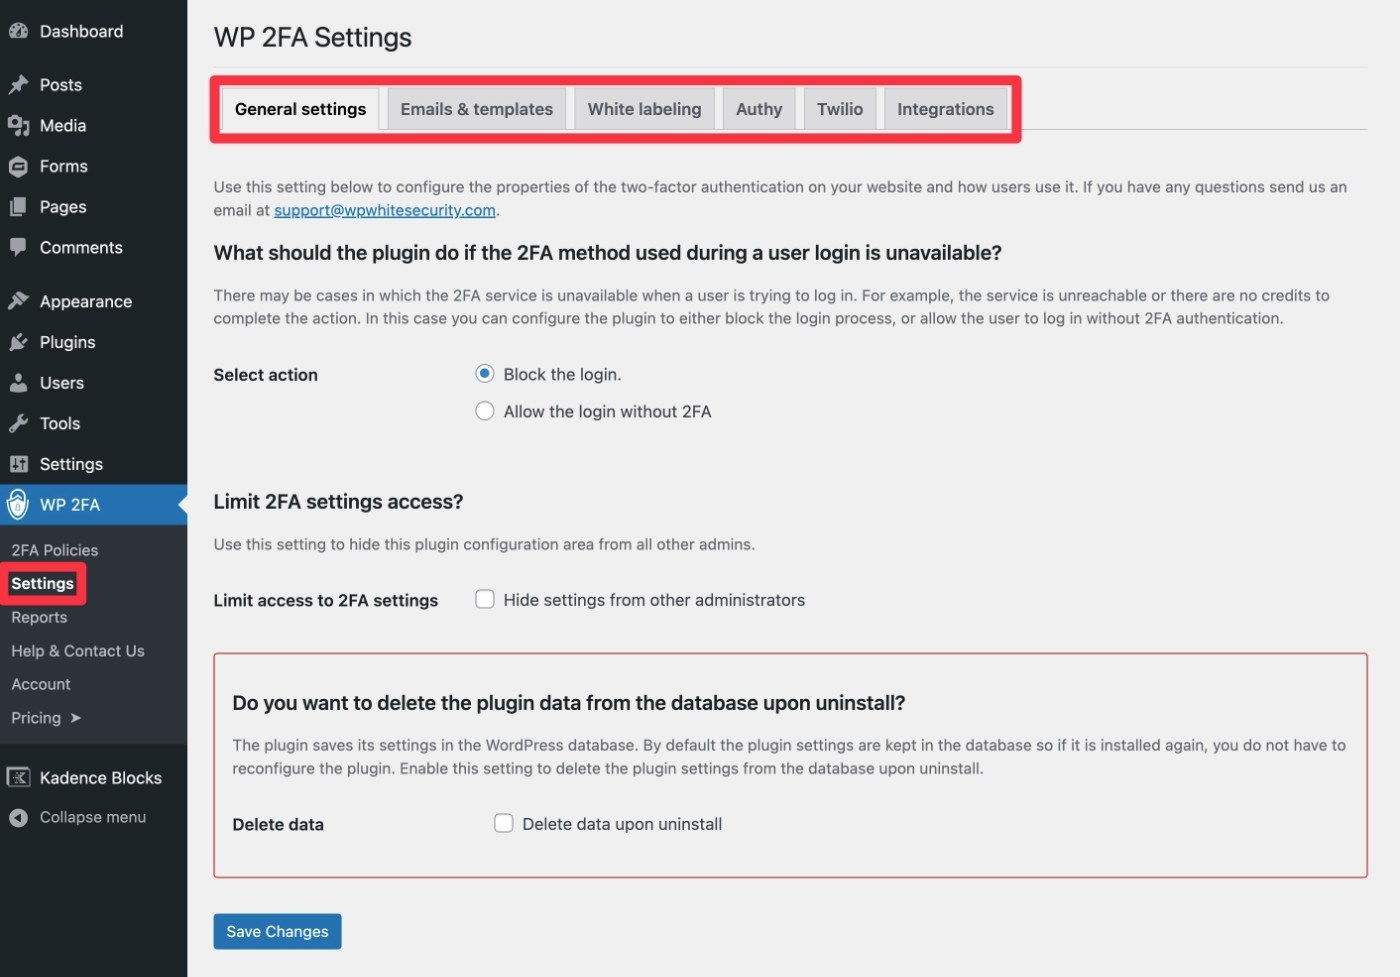
Task: Go to Dashboard menu item
Action: coord(81,31)
